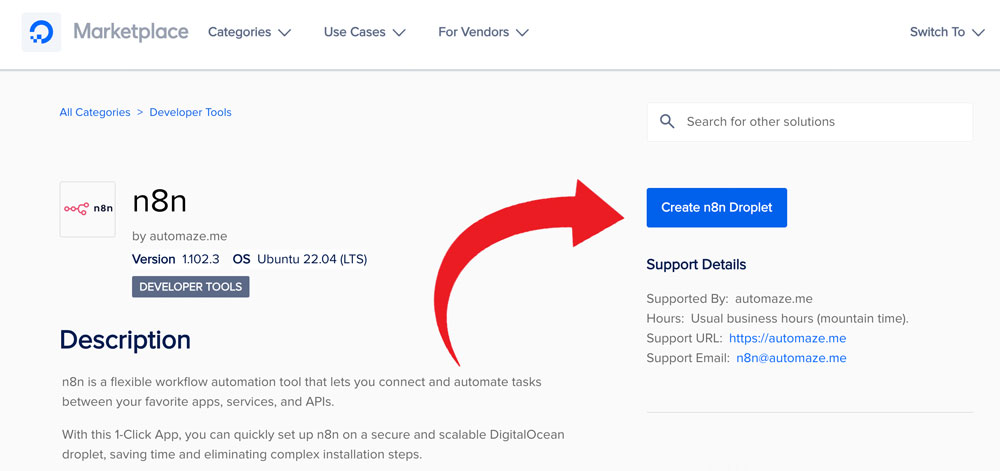Follow the All Categories breadcrumb link

[95, 112]
